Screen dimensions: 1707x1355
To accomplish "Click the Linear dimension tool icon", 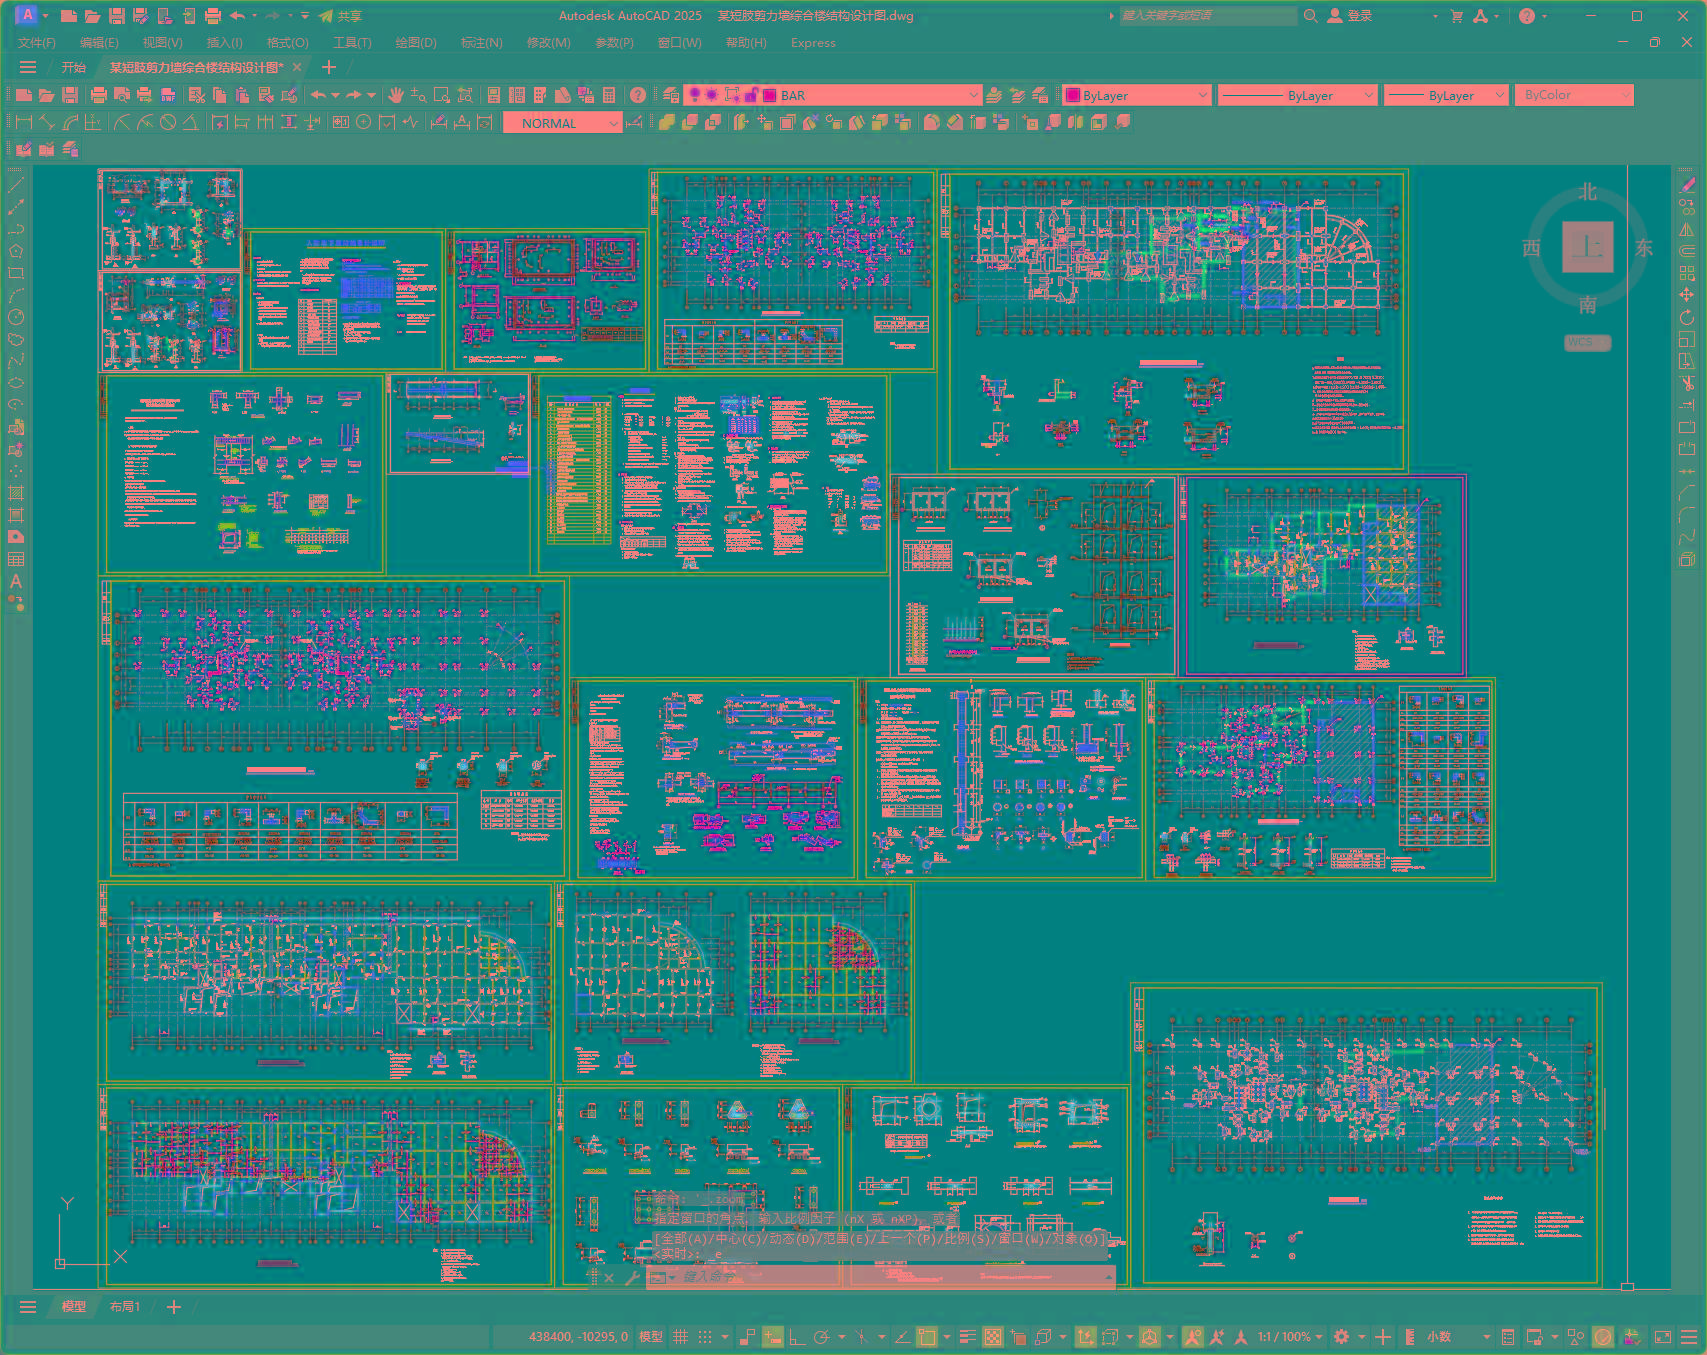I will 24,122.
